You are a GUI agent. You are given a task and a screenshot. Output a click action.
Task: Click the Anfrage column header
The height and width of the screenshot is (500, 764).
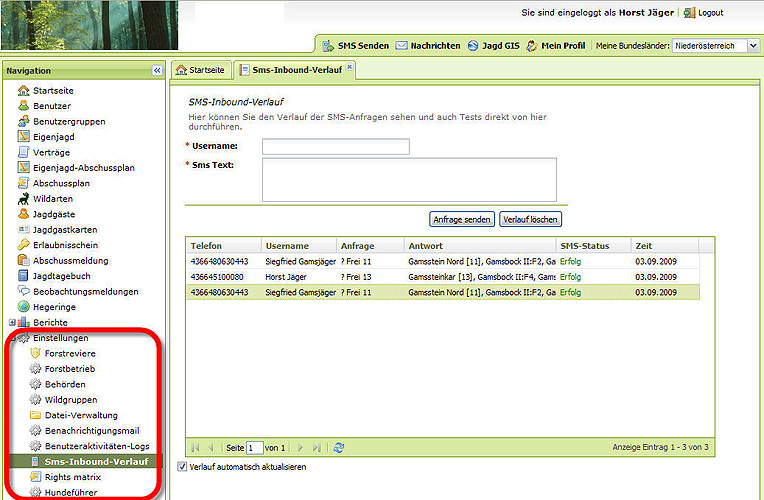[370, 246]
